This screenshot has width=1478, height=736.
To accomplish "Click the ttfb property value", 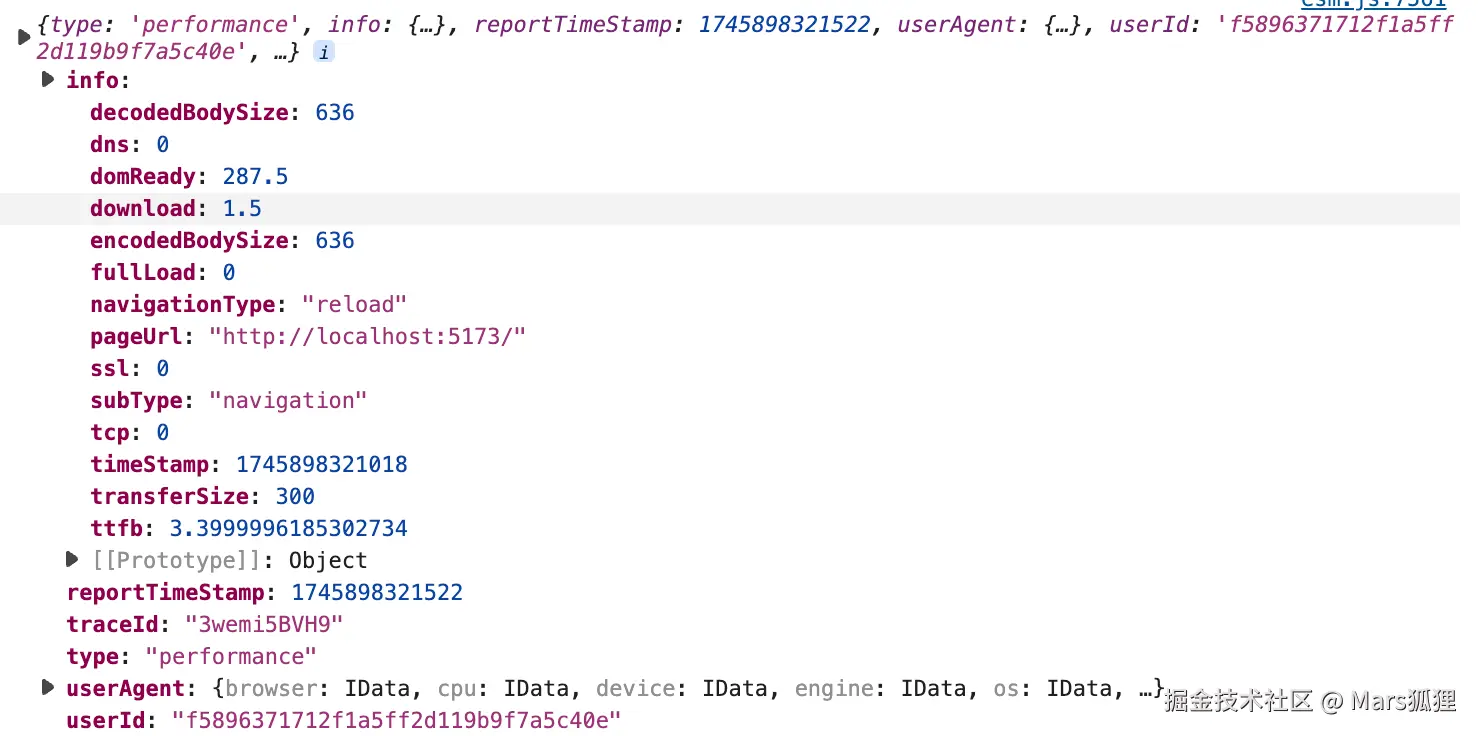I will point(288,528).
